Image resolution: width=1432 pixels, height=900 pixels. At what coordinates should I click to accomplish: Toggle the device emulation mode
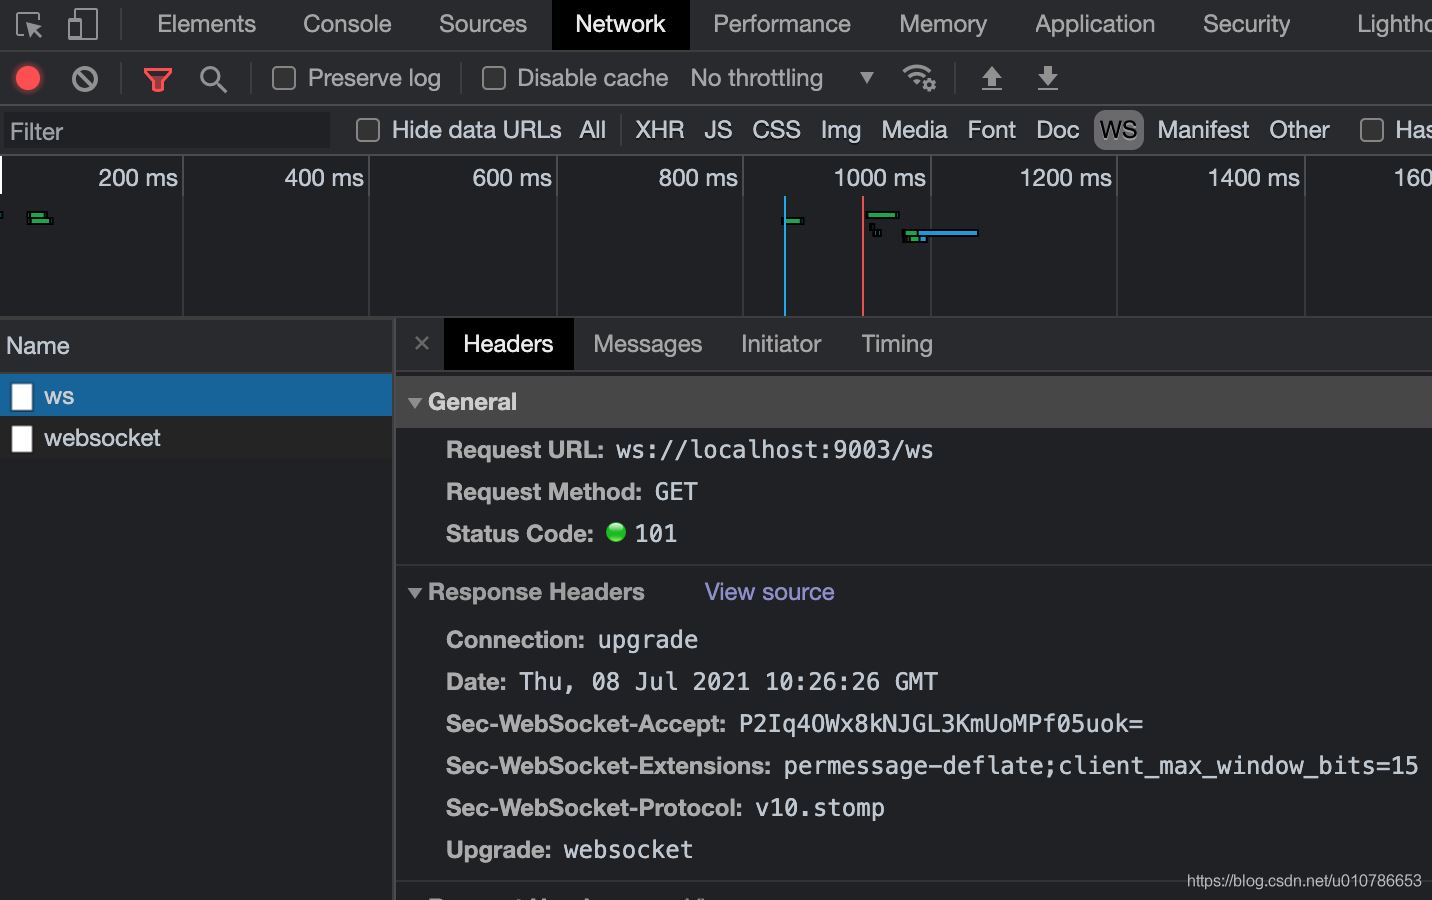point(82,24)
